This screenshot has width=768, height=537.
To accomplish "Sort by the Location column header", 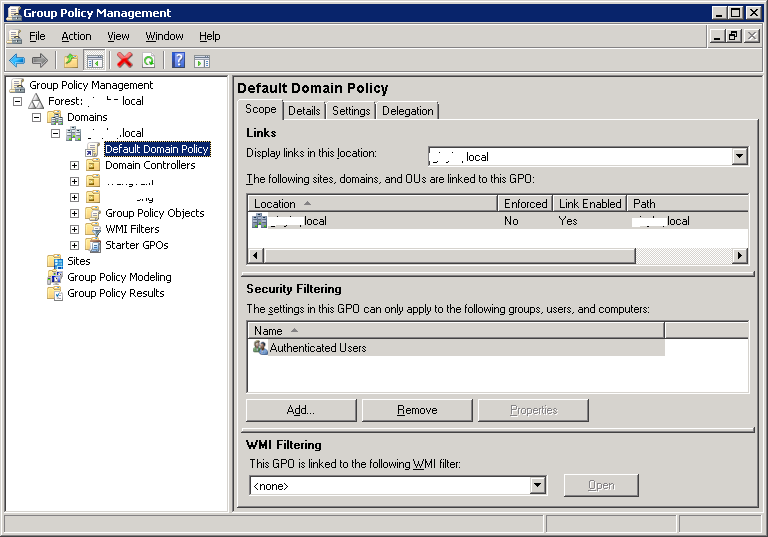I will (373, 203).
